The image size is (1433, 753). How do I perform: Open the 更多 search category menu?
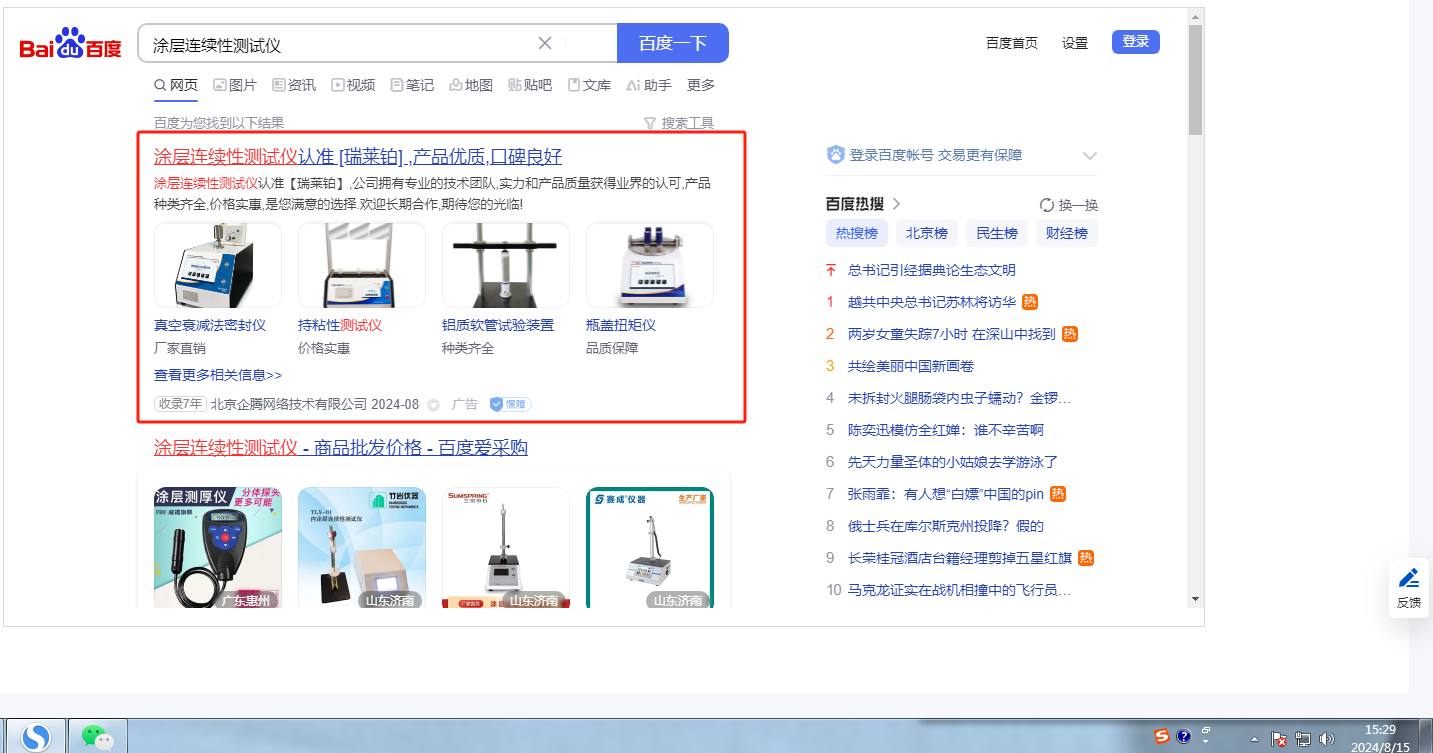[701, 85]
